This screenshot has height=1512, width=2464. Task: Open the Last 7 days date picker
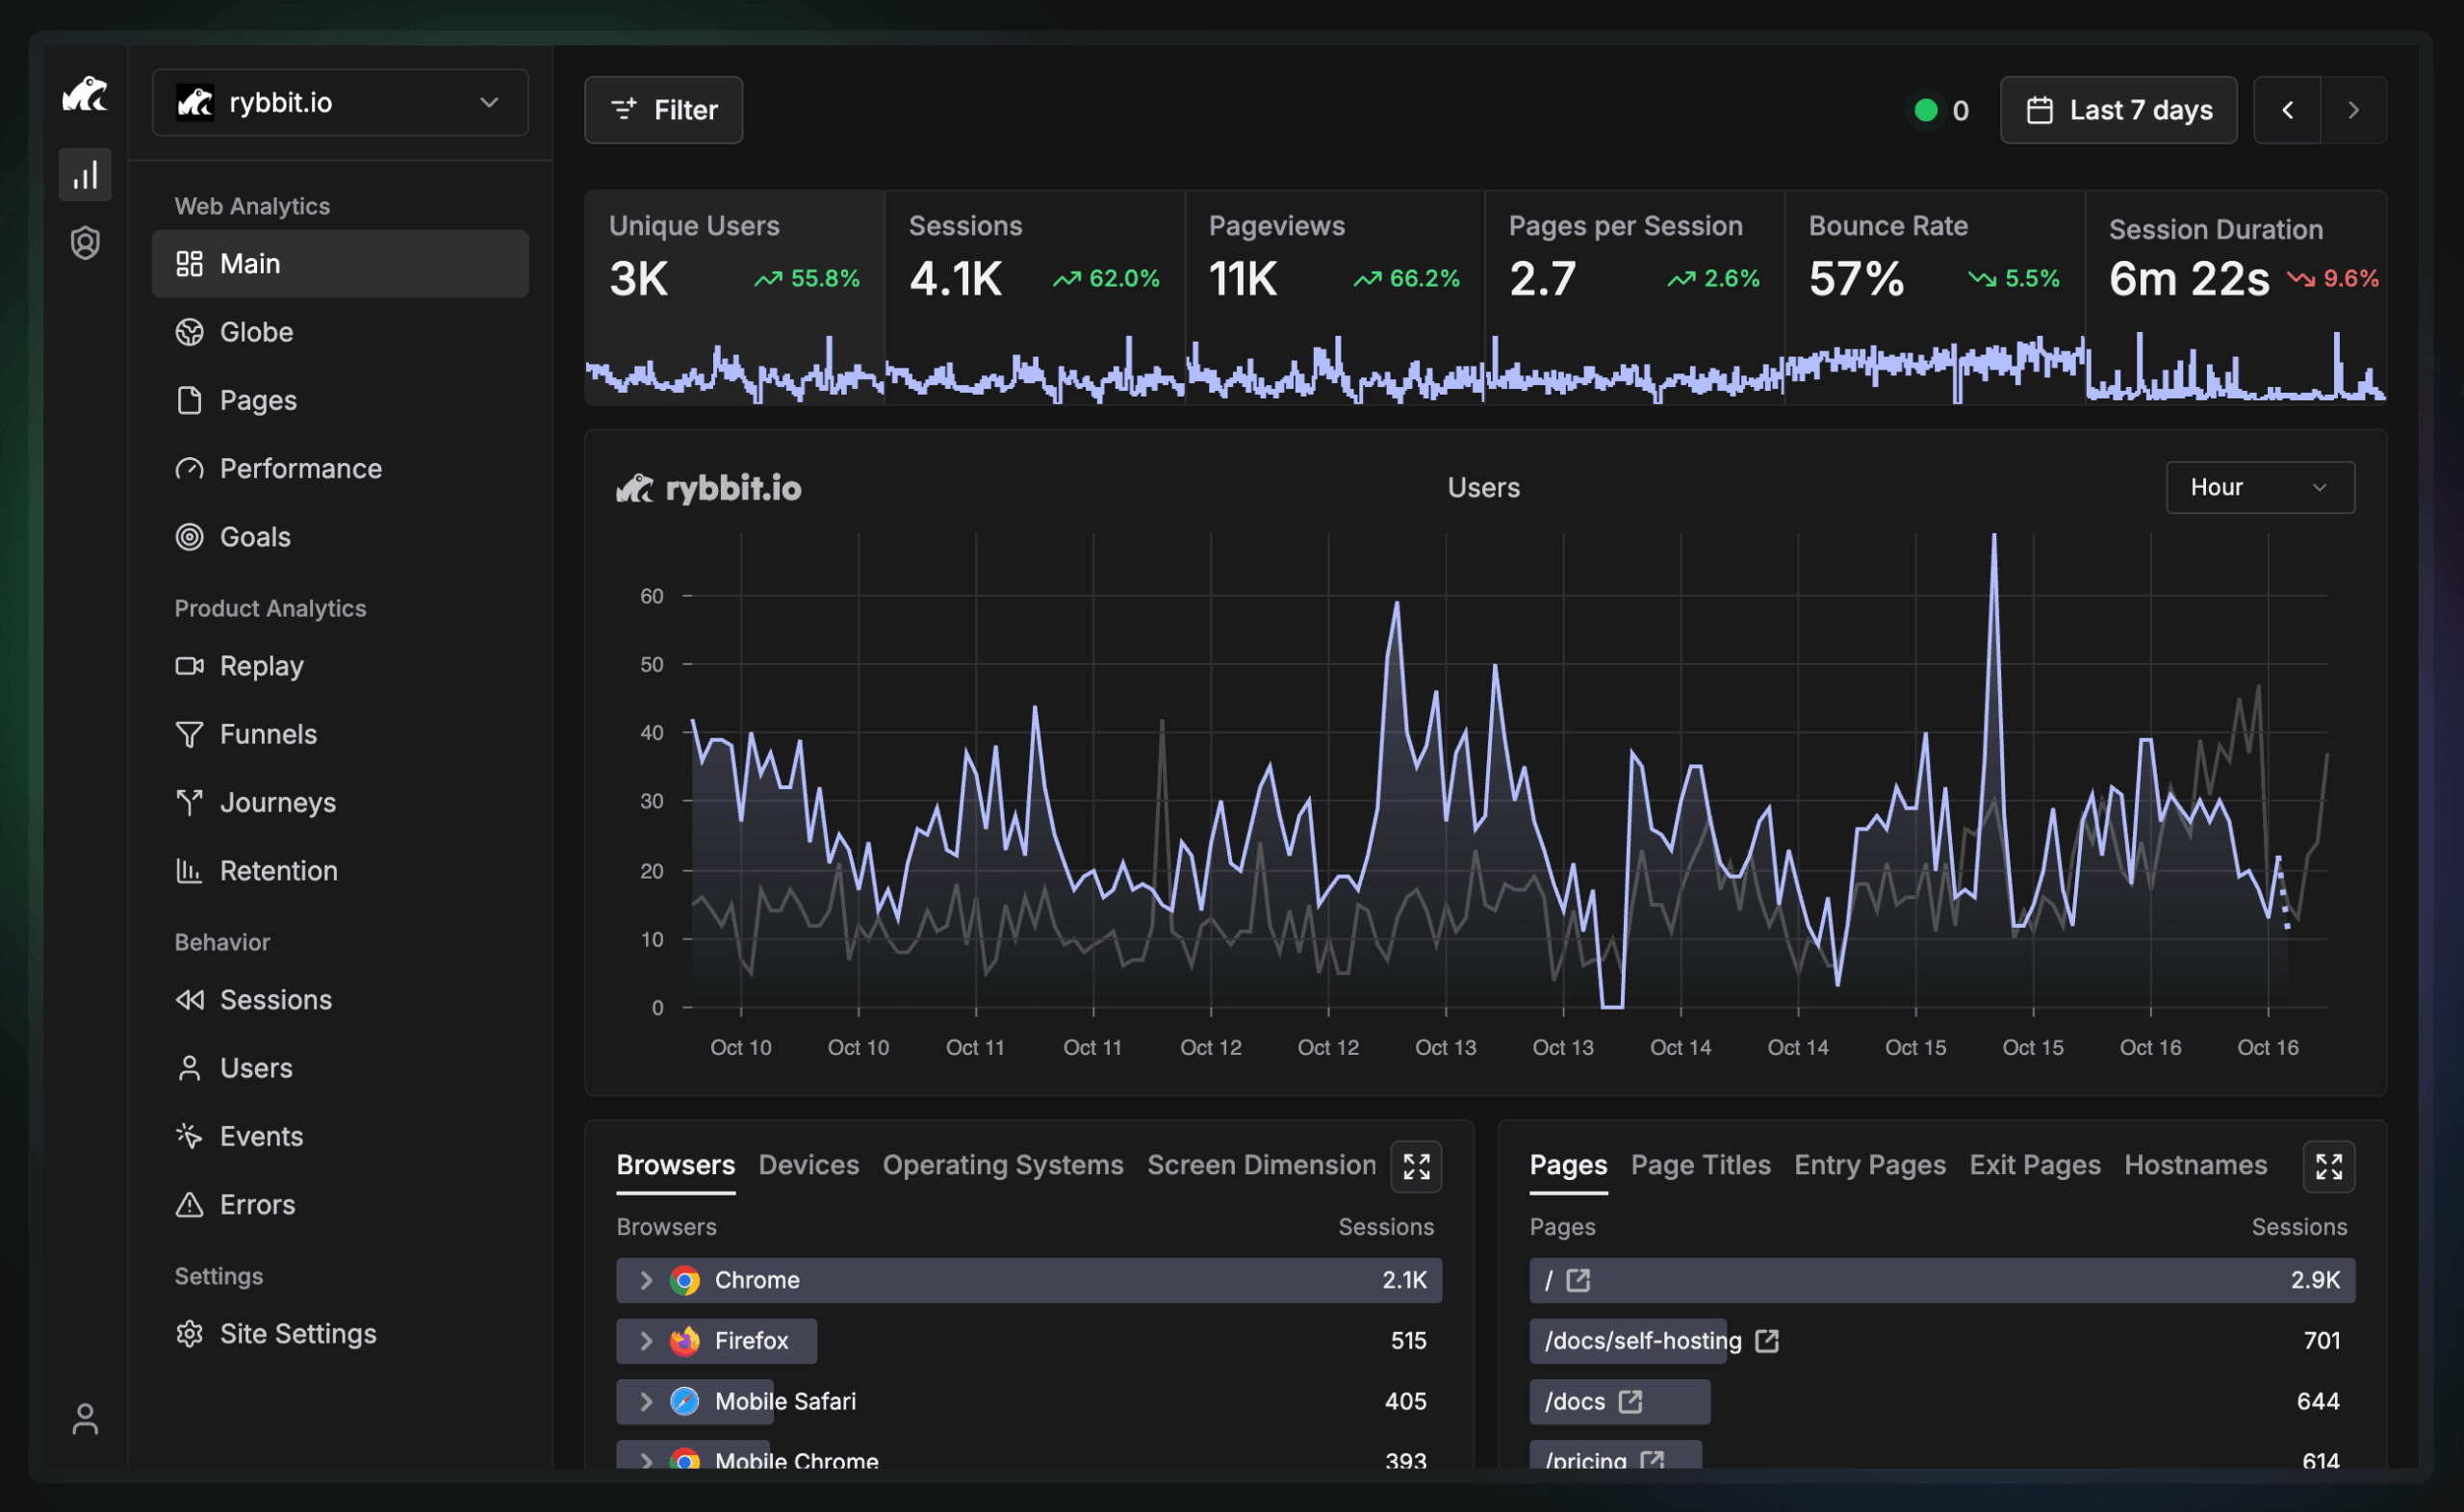click(x=2118, y=110)
